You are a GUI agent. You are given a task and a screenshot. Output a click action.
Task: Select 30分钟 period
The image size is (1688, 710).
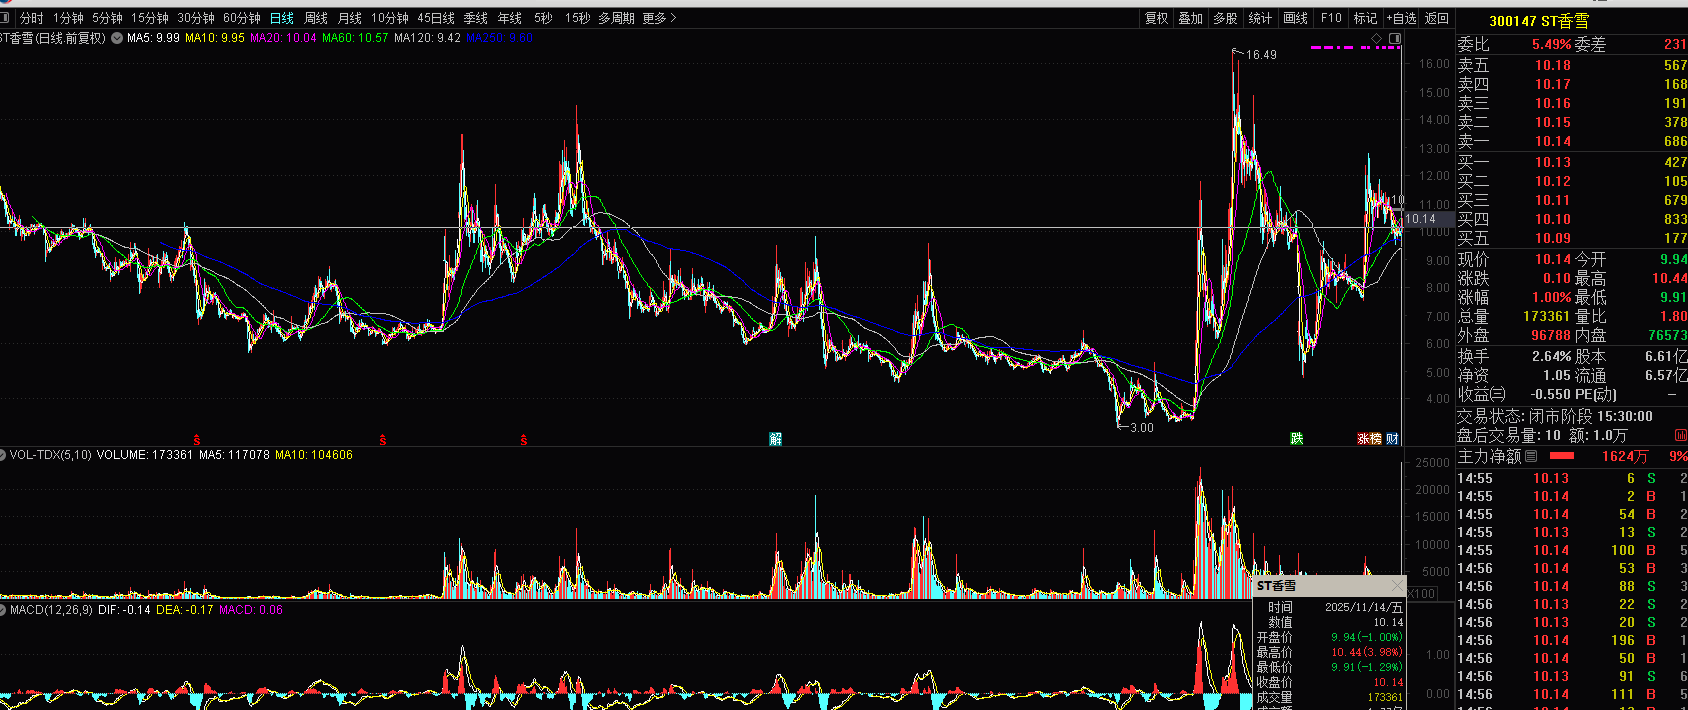(x=196, y=18)
